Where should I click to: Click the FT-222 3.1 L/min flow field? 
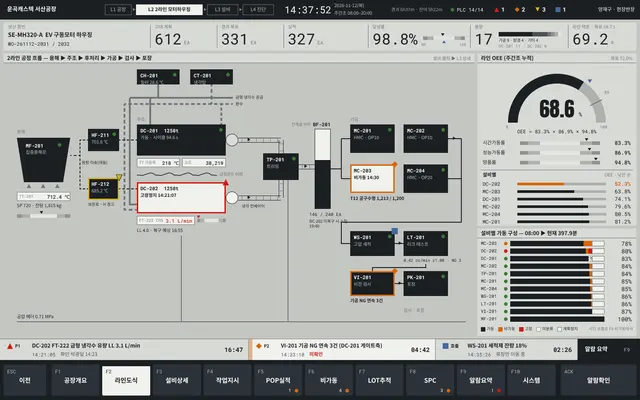point(165,220)
